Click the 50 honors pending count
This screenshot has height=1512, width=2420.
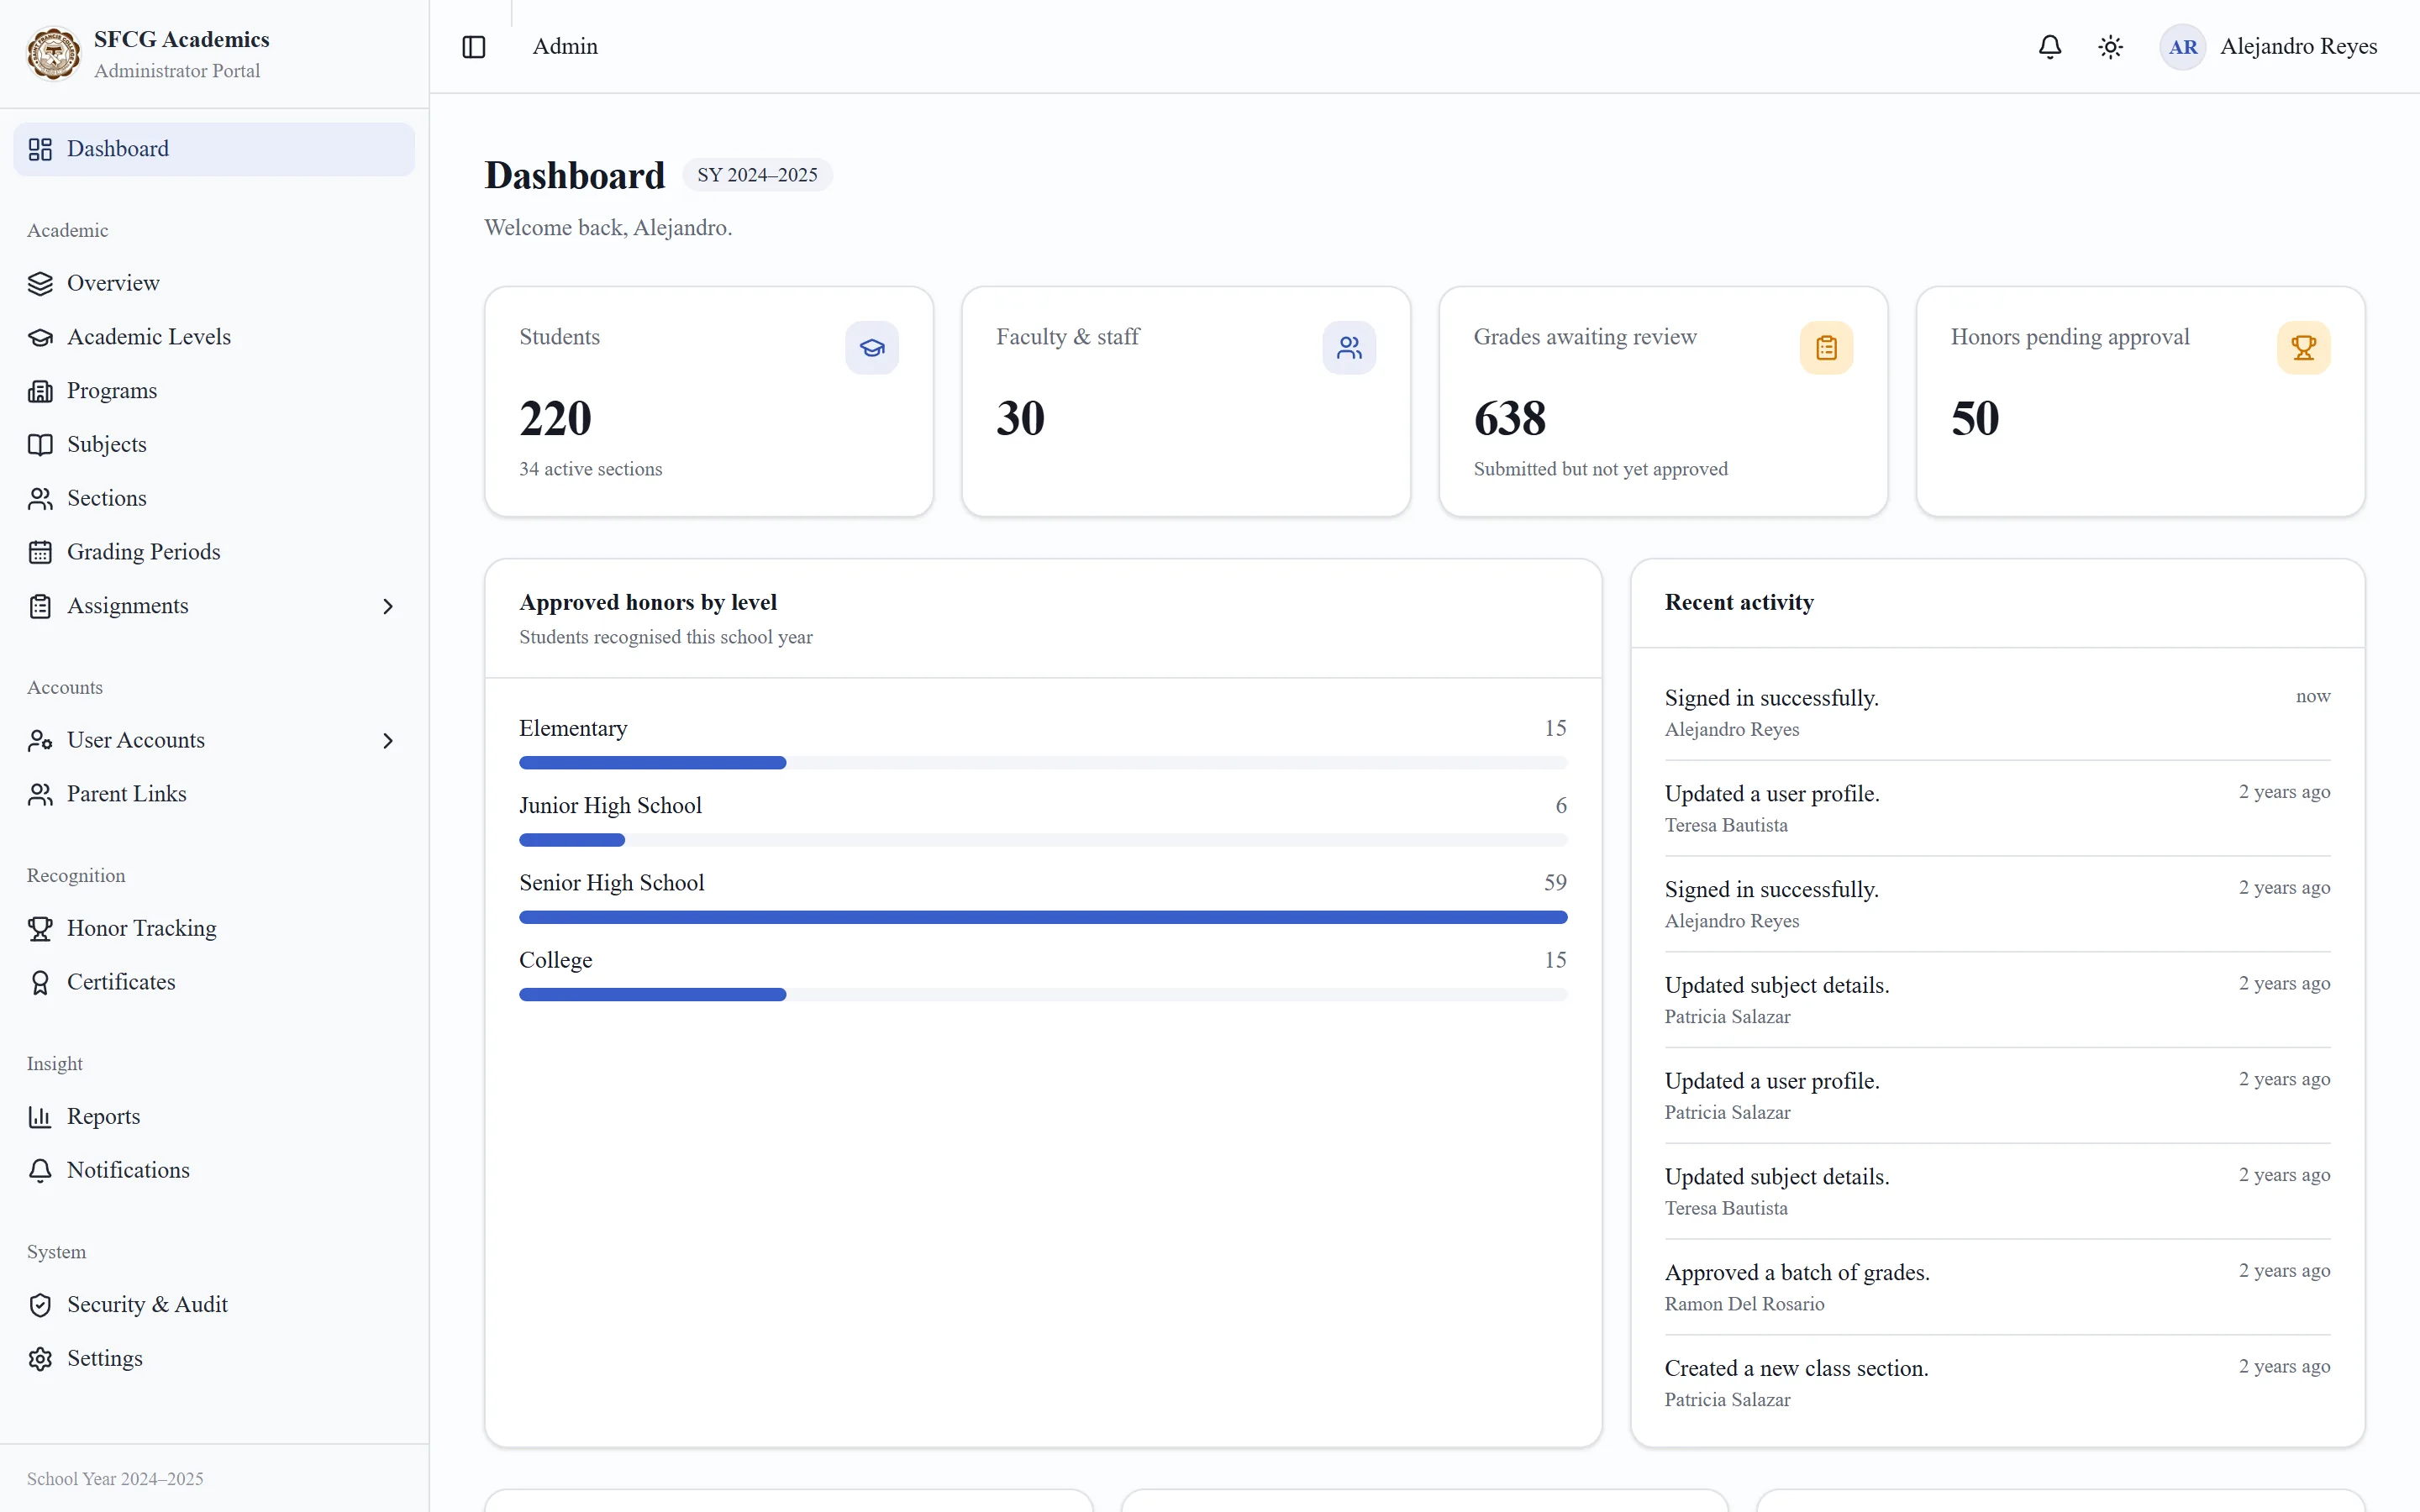[x=1975, y=419]
